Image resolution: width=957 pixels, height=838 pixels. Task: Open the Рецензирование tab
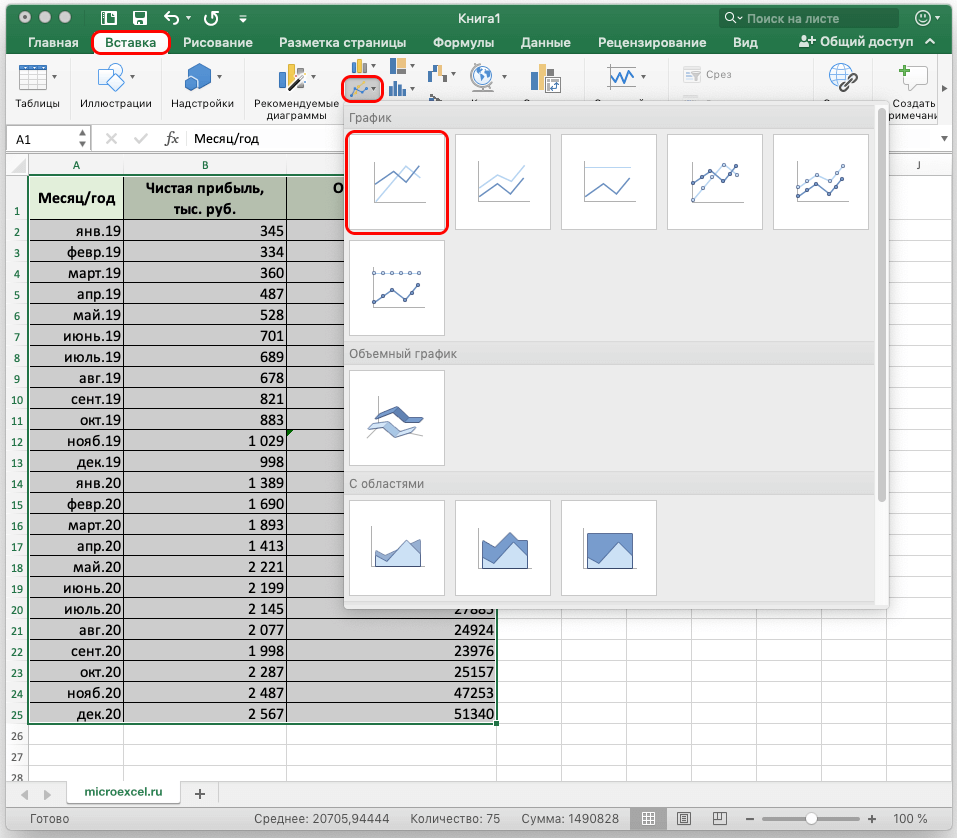point(652,42)
